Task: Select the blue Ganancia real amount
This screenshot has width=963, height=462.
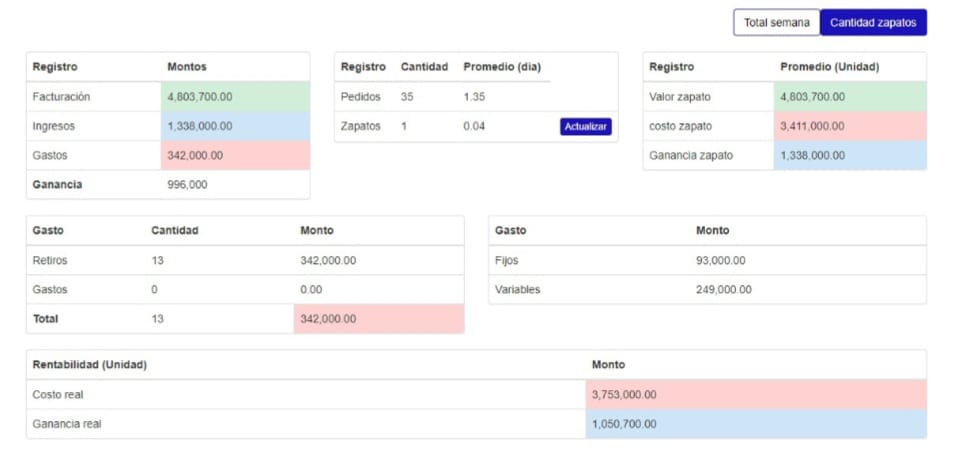Action: click(755, 424)
